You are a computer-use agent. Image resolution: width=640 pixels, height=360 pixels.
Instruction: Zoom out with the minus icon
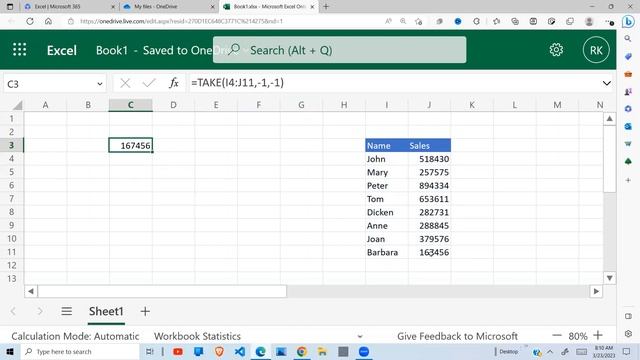pos(557,336)
